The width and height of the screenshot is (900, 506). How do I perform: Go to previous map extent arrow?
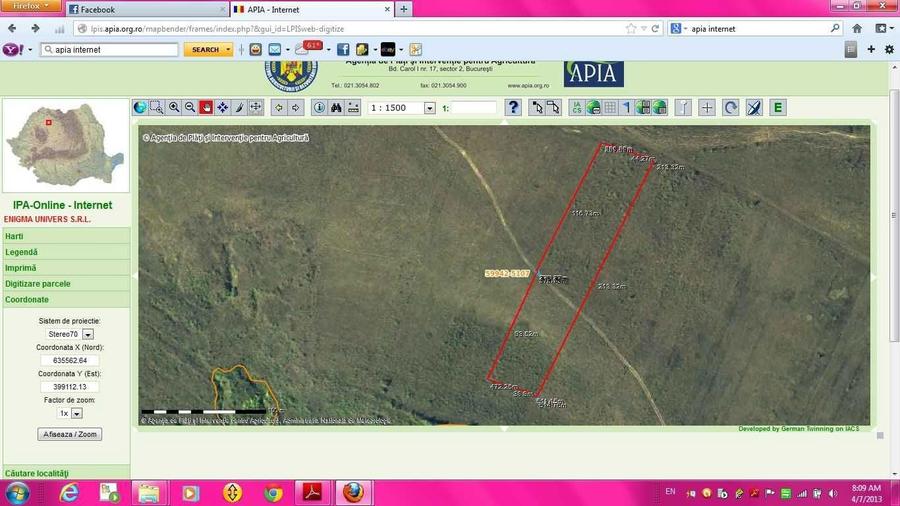point(279,108)
